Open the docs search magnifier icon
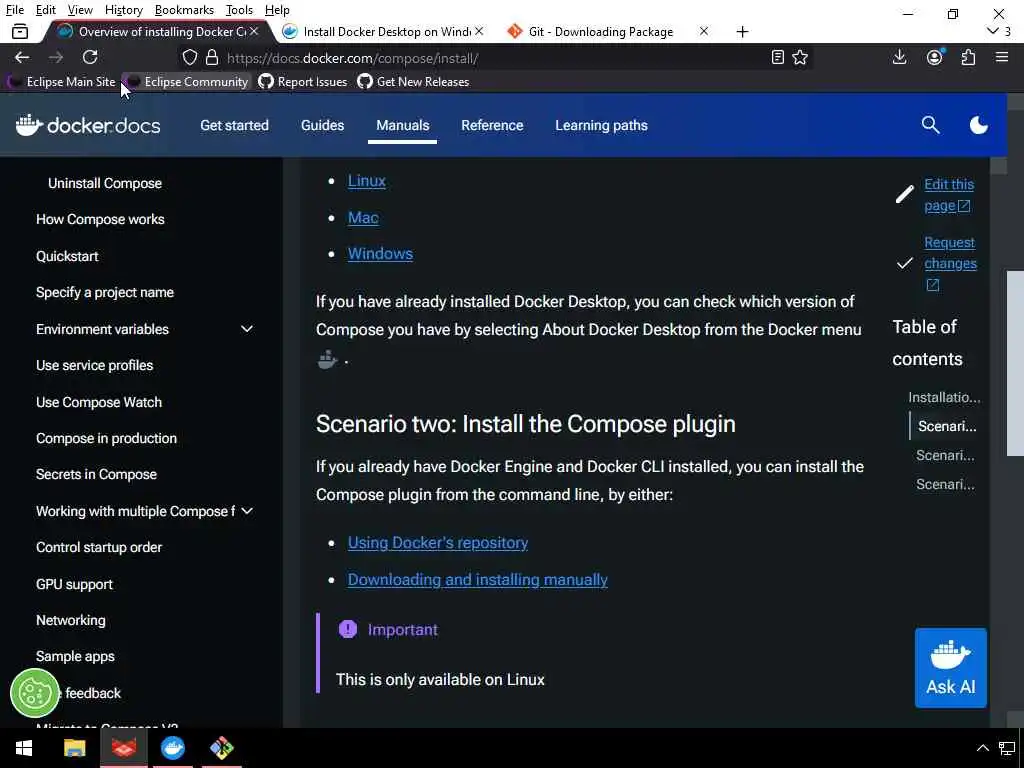 (x=930, y=125)
